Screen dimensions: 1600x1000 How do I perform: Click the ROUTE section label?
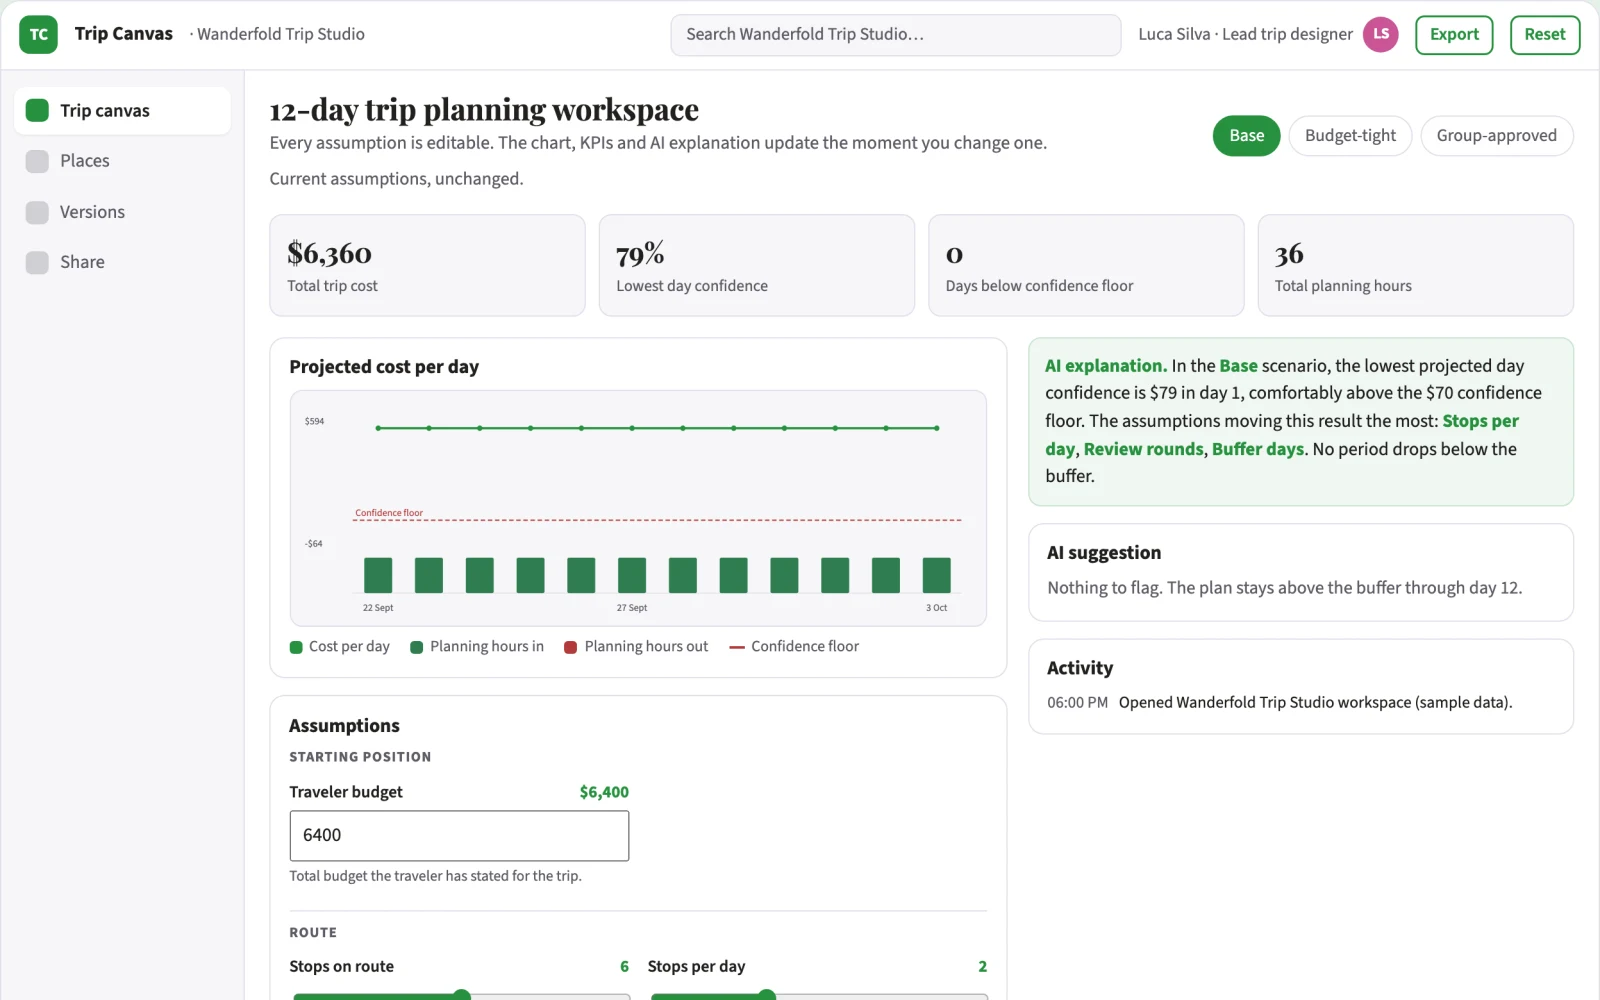[313, 933]
